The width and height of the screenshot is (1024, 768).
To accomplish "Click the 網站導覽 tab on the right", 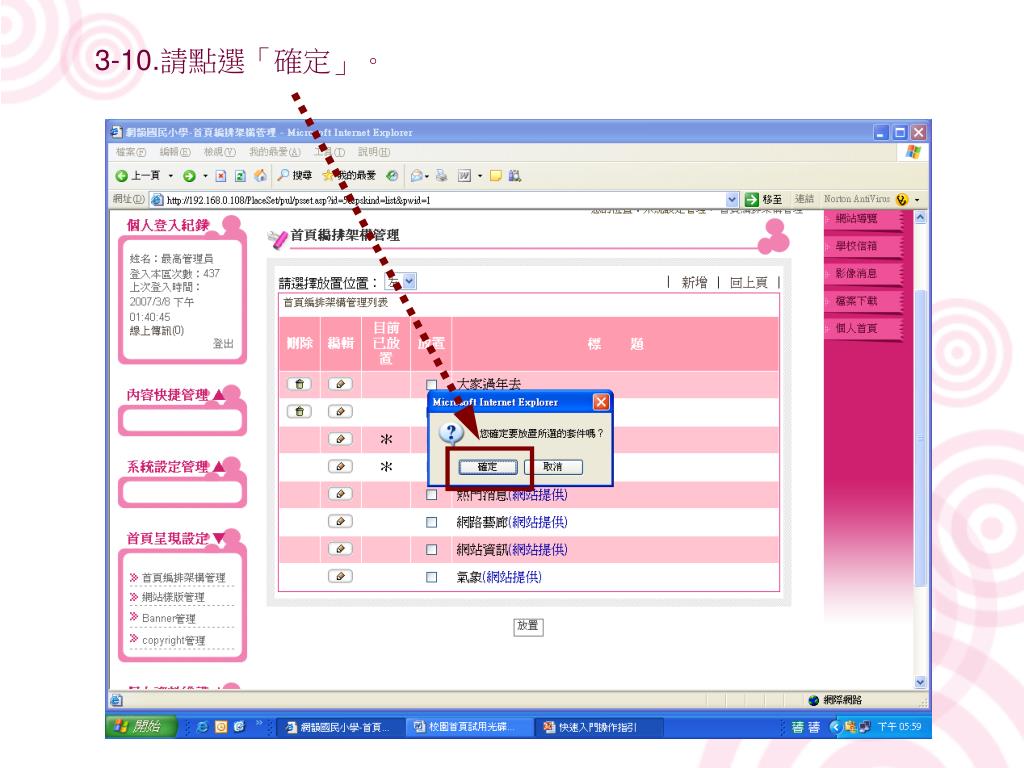I will [863, 218].
